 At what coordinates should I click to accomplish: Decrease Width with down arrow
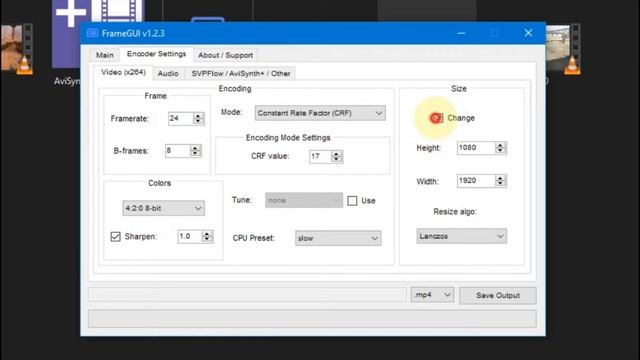[500, 184]
